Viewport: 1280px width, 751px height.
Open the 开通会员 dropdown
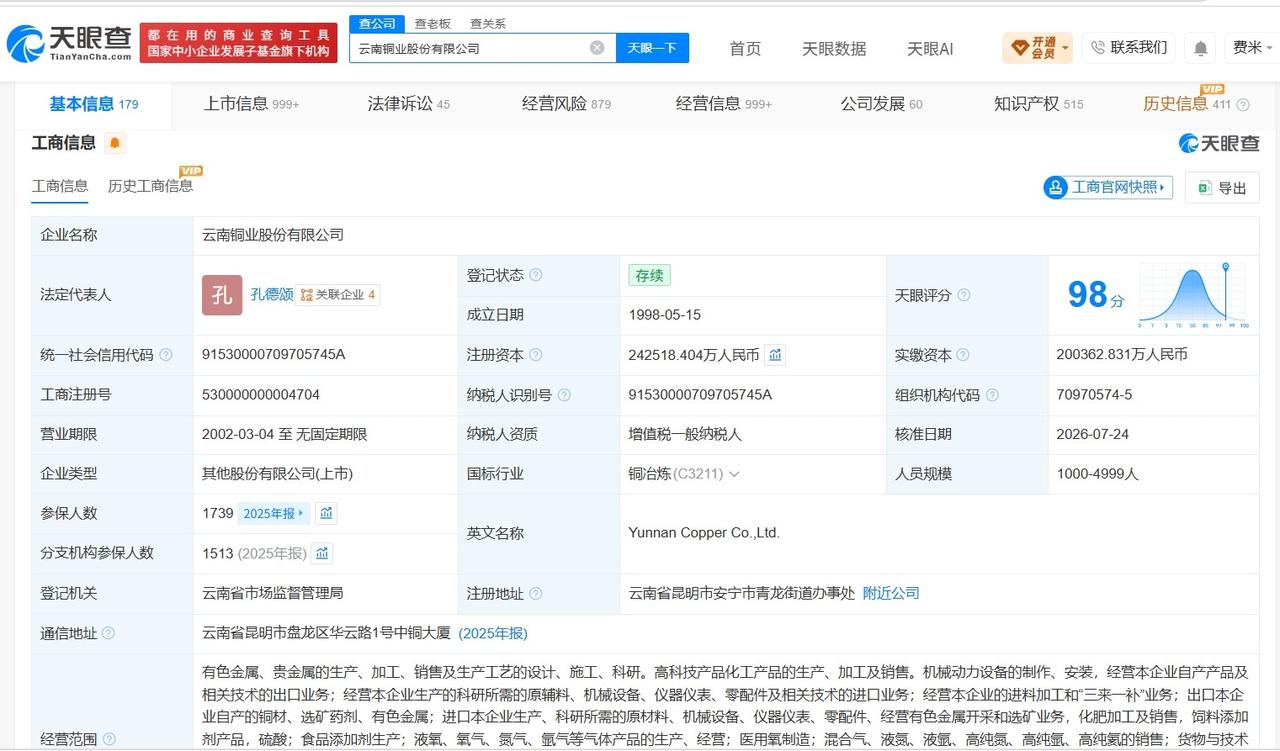pyautogui.click(x=1037, y=48)
